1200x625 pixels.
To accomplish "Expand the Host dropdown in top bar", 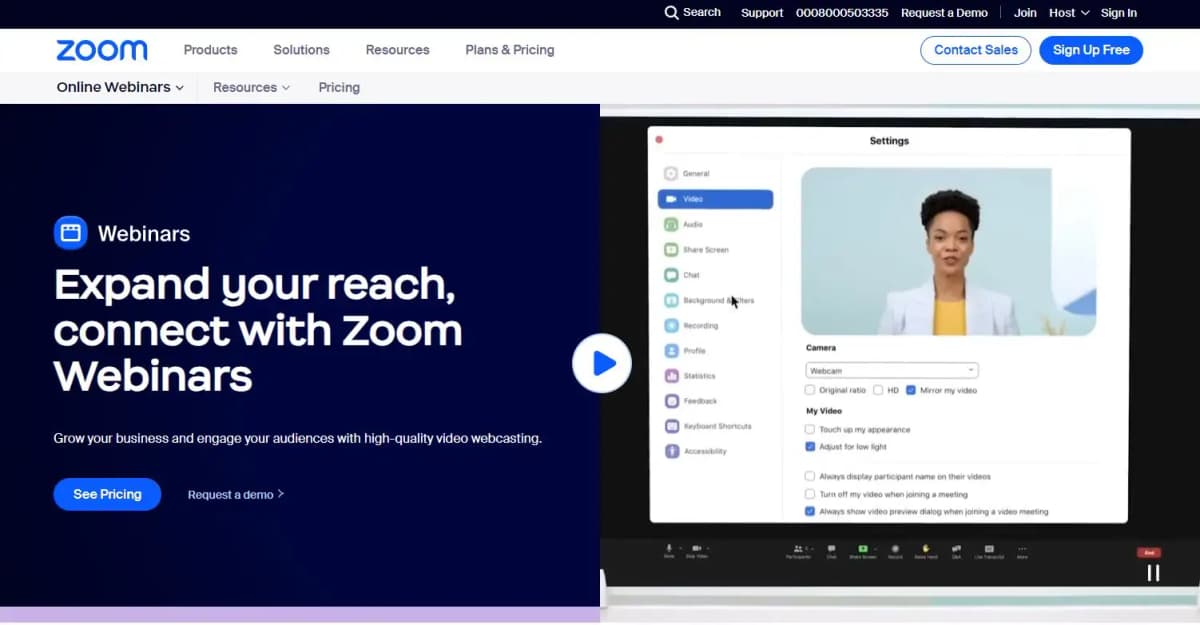I will 1069,13.
